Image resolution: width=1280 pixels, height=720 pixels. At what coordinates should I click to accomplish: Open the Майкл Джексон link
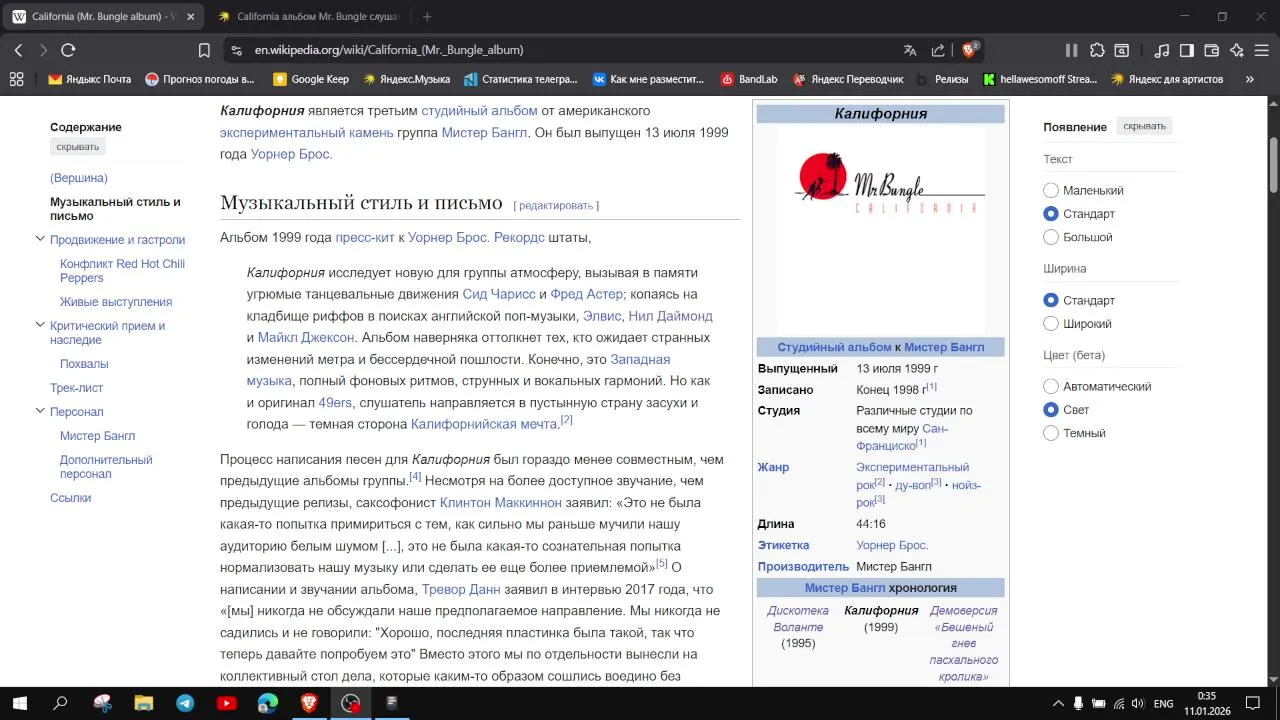click(x=306, y=338)
